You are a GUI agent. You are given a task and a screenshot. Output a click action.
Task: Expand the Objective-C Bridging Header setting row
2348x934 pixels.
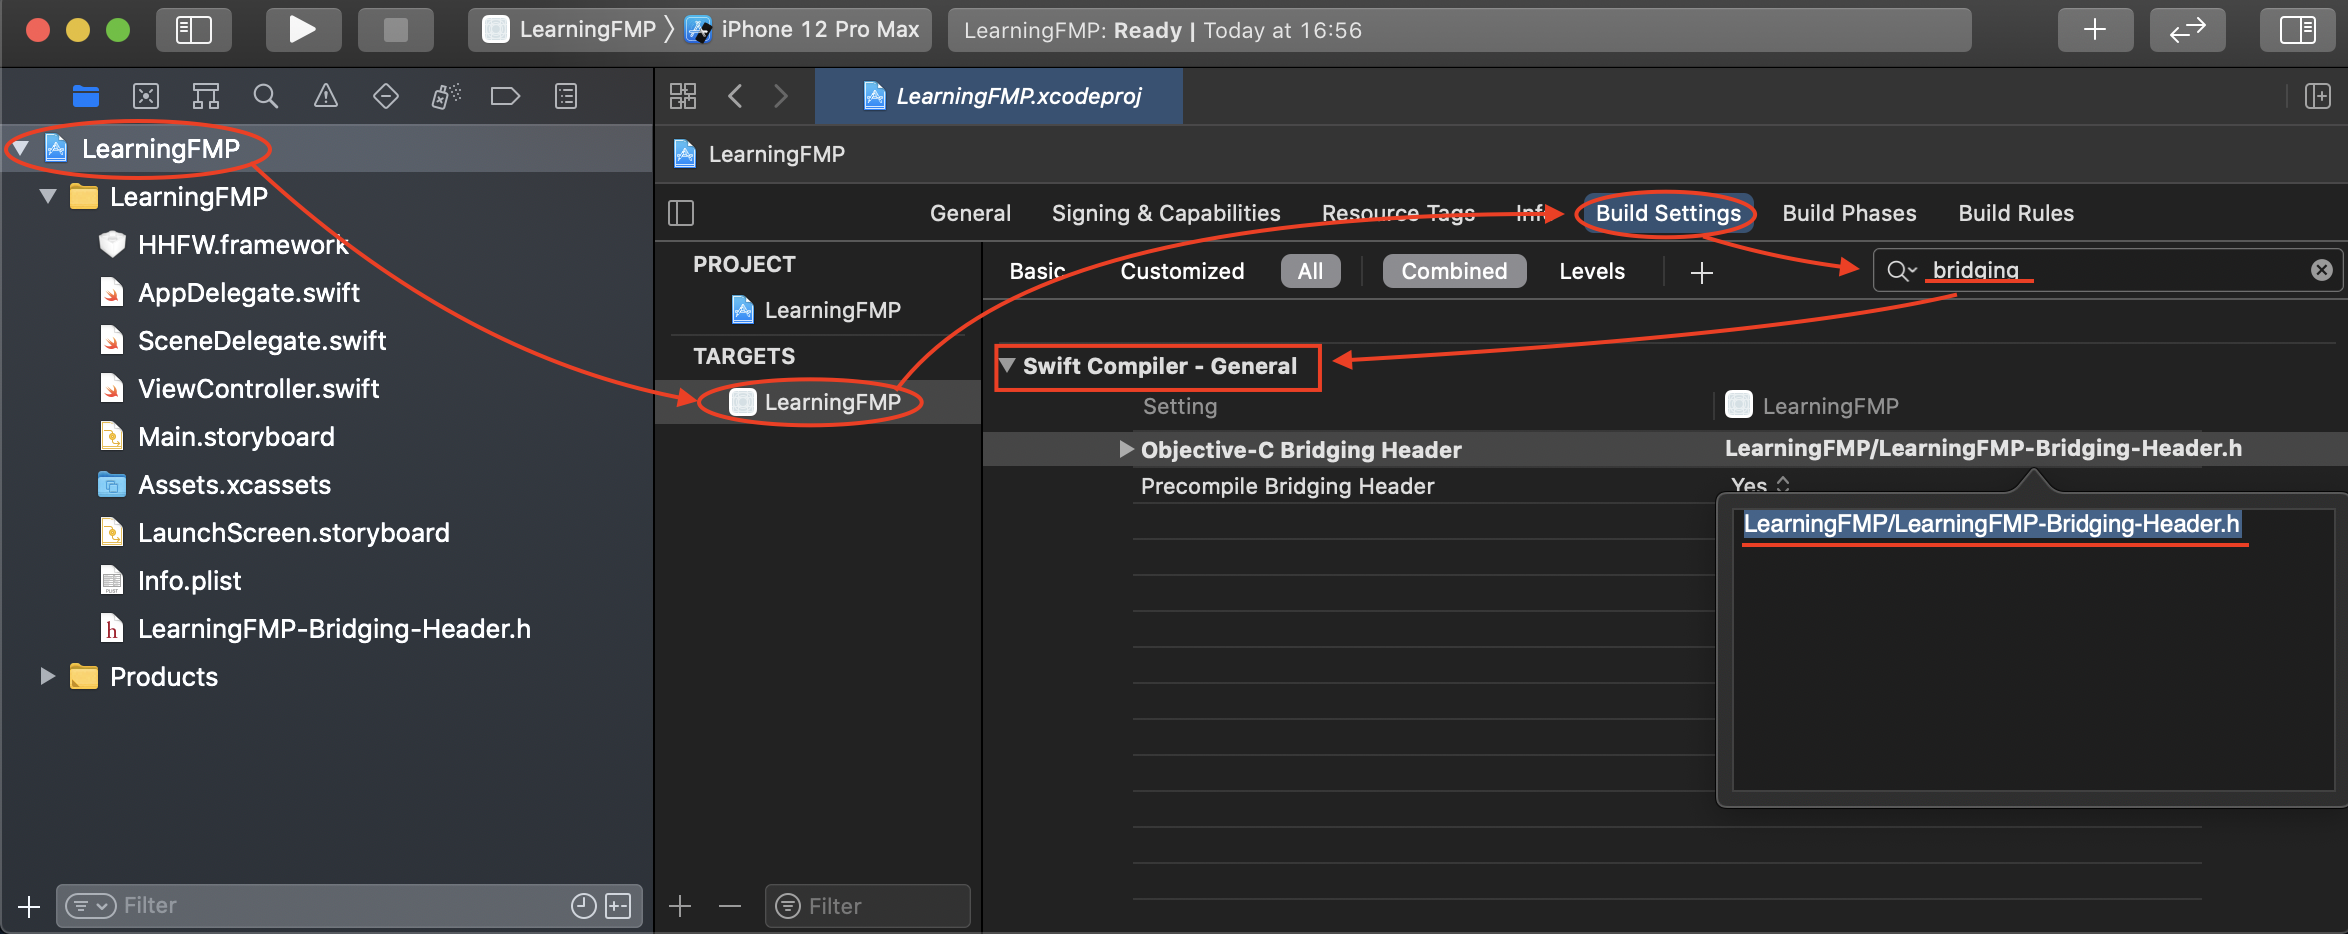tap(1126, 449)
